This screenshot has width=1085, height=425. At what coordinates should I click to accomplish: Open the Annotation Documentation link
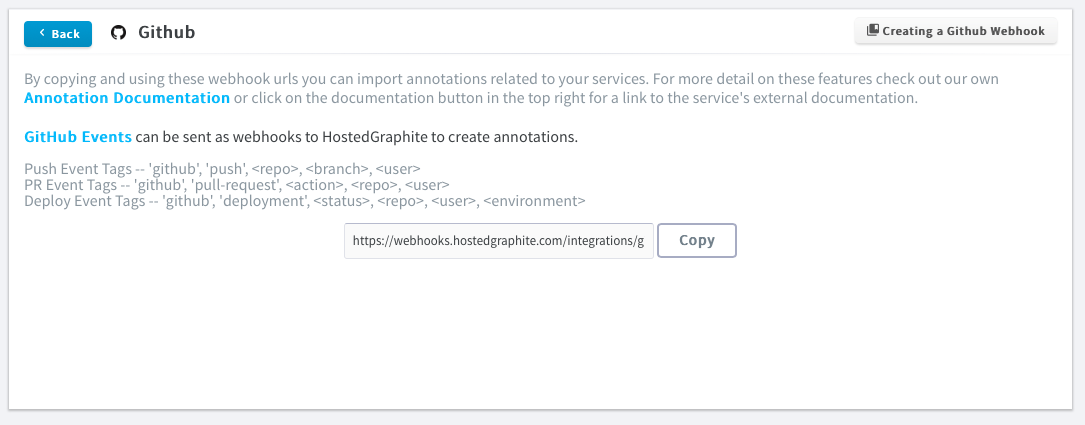tap(127, 98)
